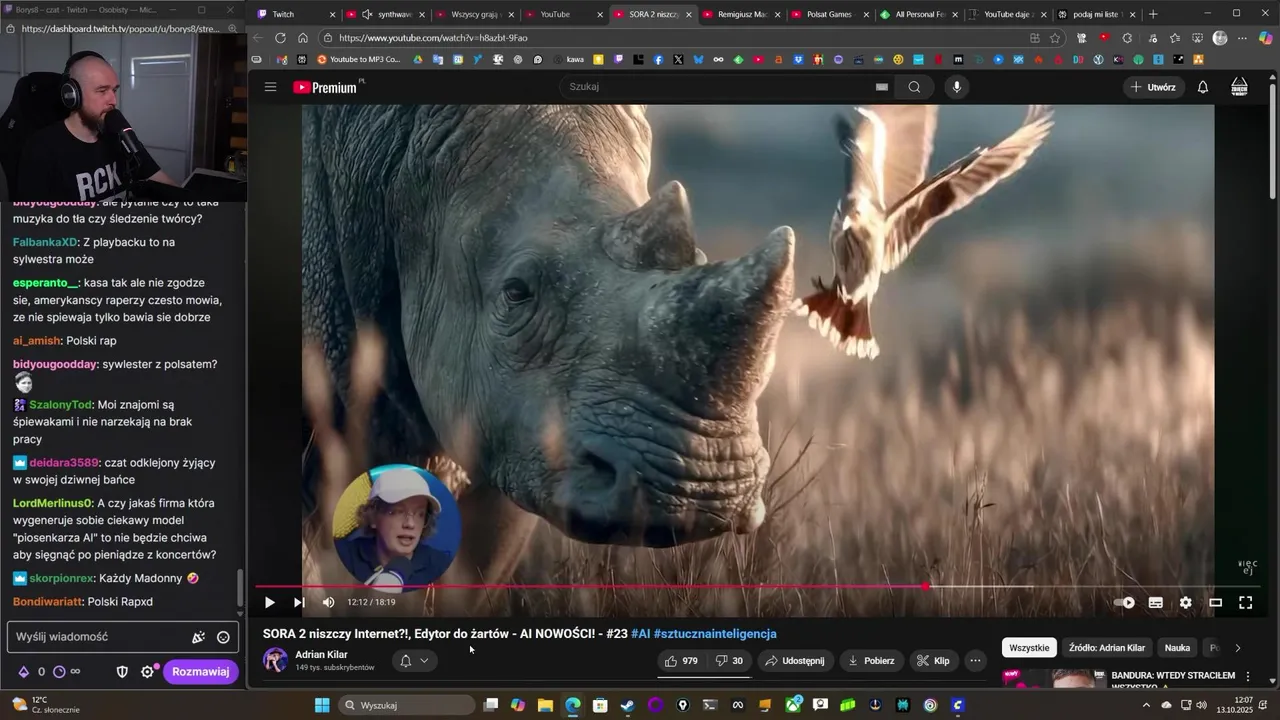1280x720 pixels.
Task: Open the YouTube hamburger guide menu
Action: (x=270, y=87)
